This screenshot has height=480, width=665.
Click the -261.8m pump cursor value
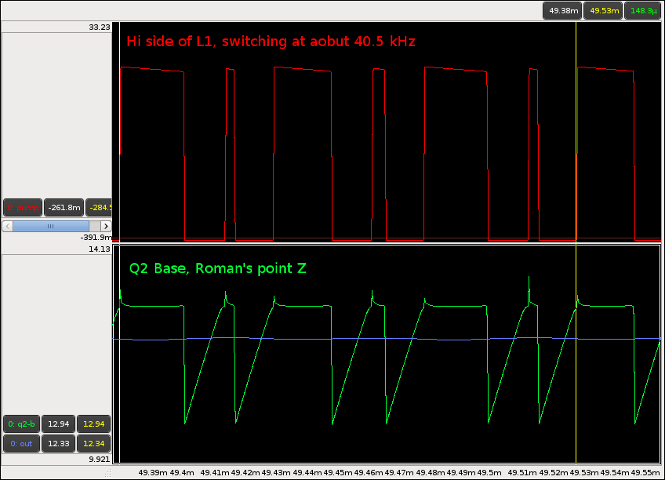click(63, 207)
